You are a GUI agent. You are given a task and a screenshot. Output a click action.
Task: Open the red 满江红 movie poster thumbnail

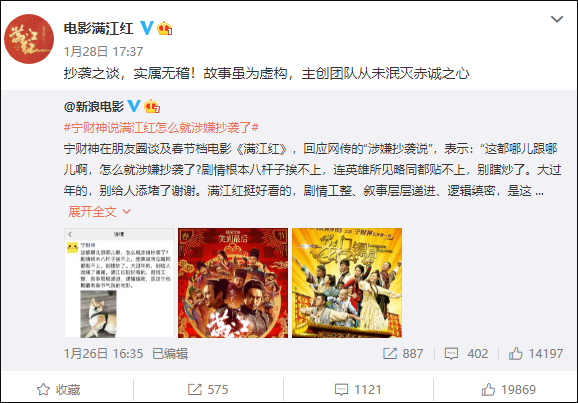[233, 283]
